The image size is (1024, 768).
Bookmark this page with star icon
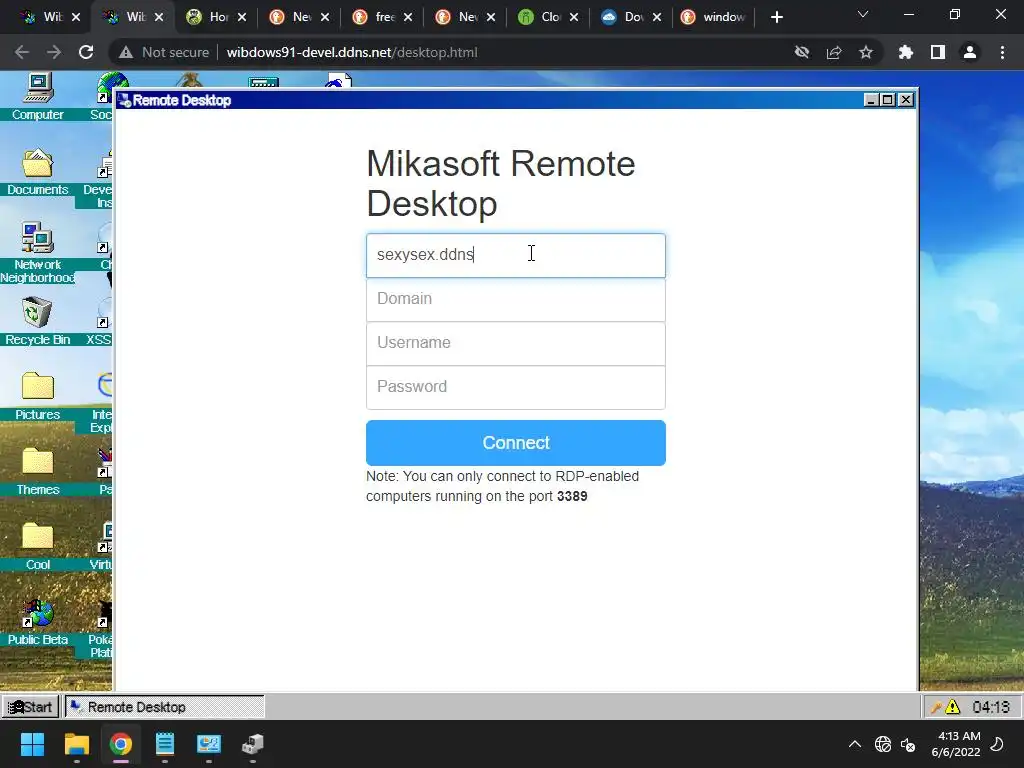[x=866, y=52]
